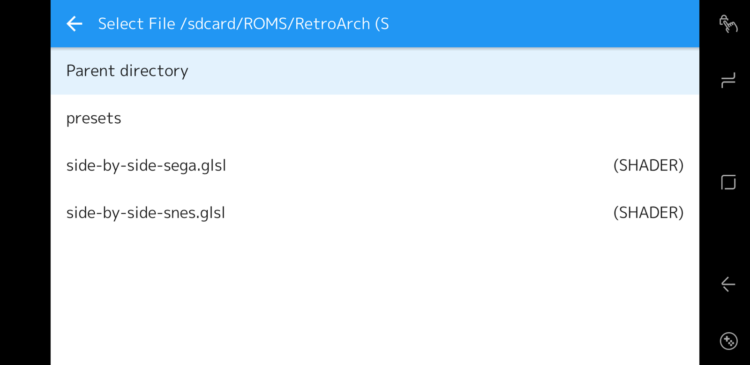Tap the back arrow in the header
This screenshot has height=365, width=750.
click(x=74, y=23)
